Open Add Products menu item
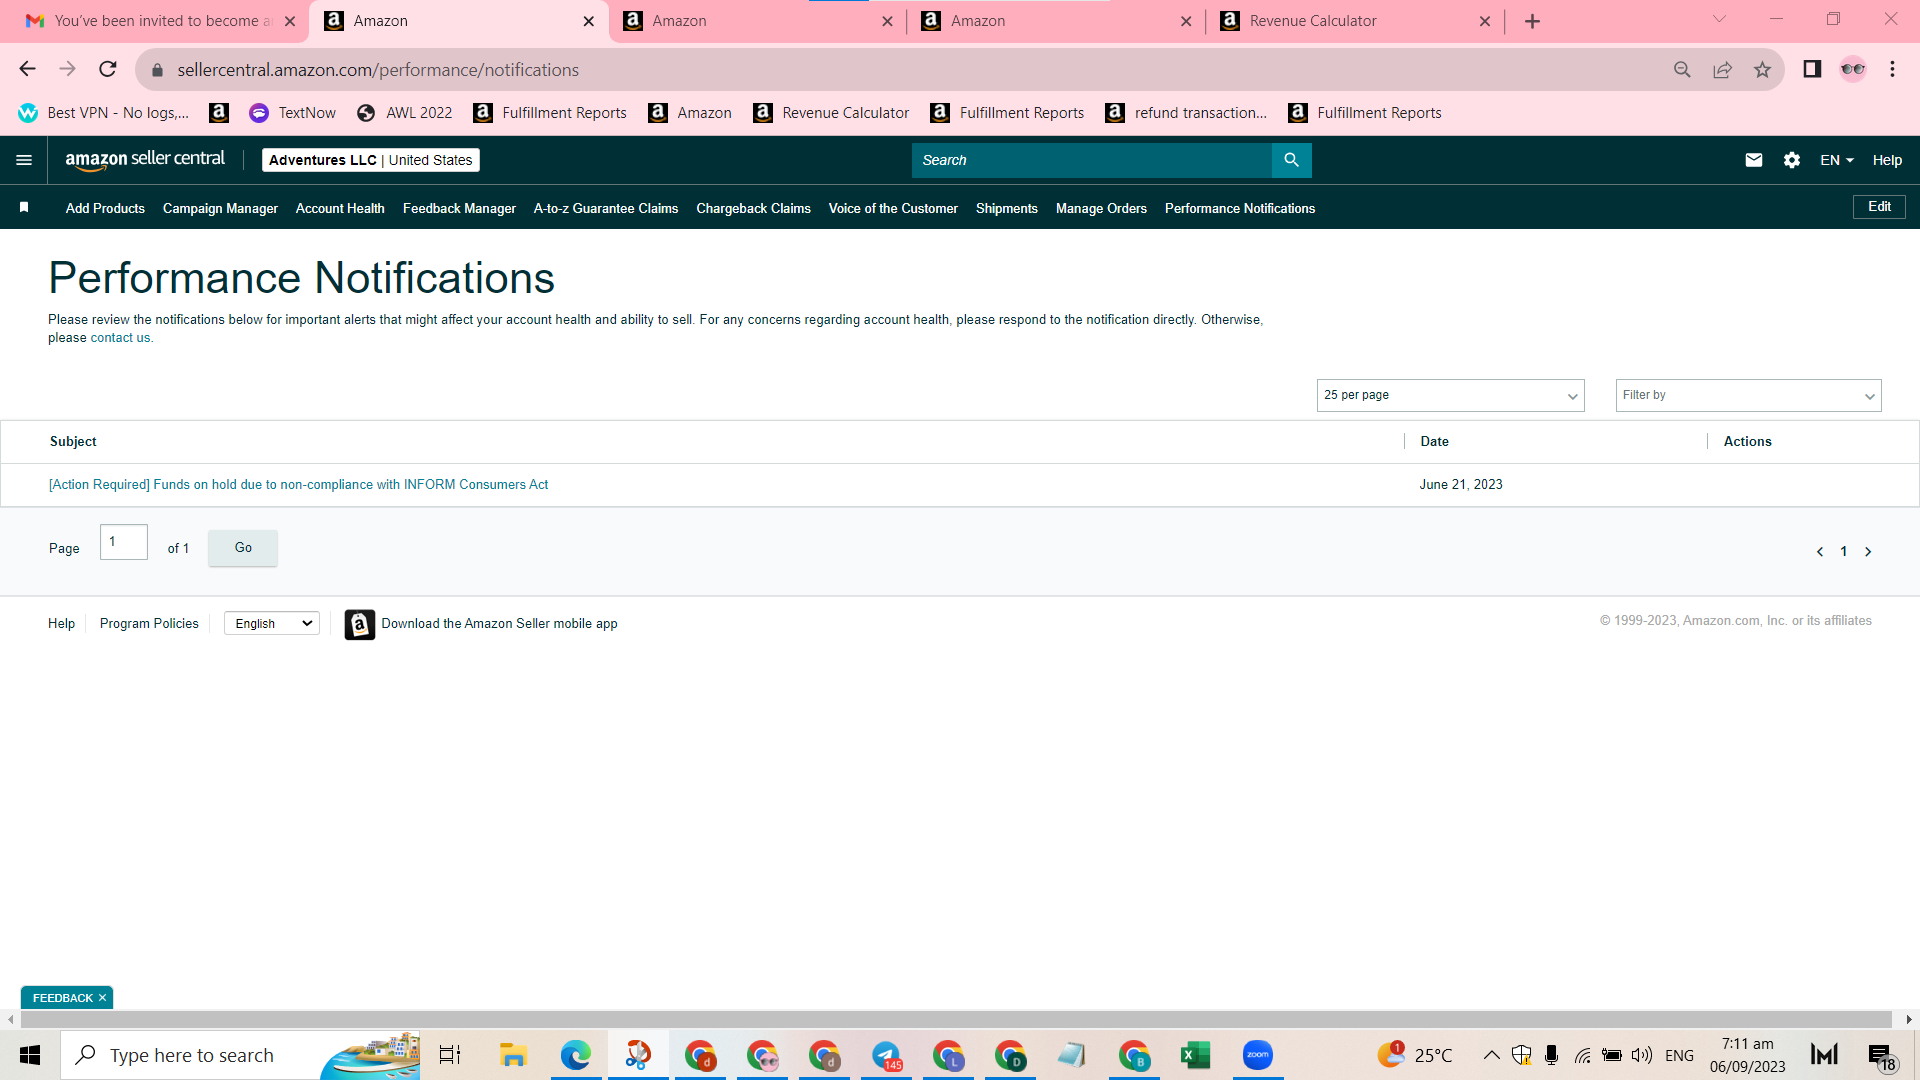Viewport: 1920px width, 1080px height. pyautogui.click(x=105, y=208)
